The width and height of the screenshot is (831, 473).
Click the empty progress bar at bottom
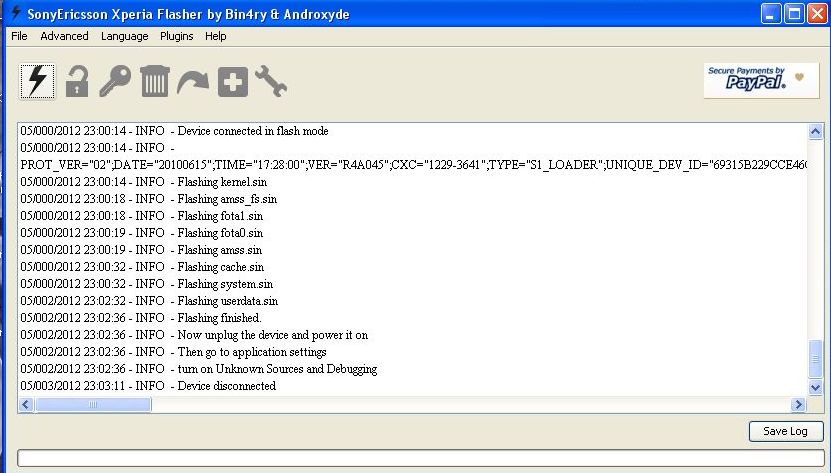coord(421,458)
